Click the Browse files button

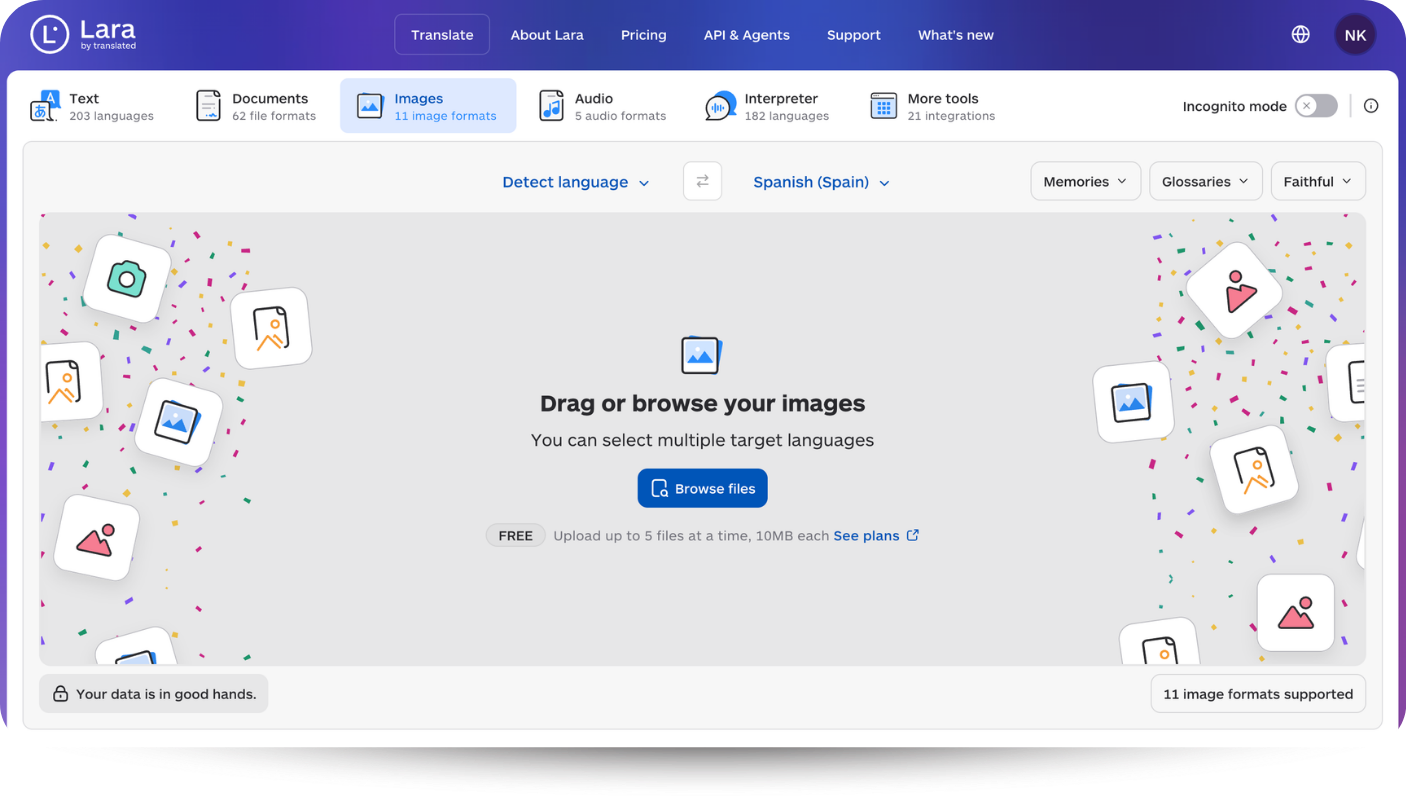(x=703, y=488)
